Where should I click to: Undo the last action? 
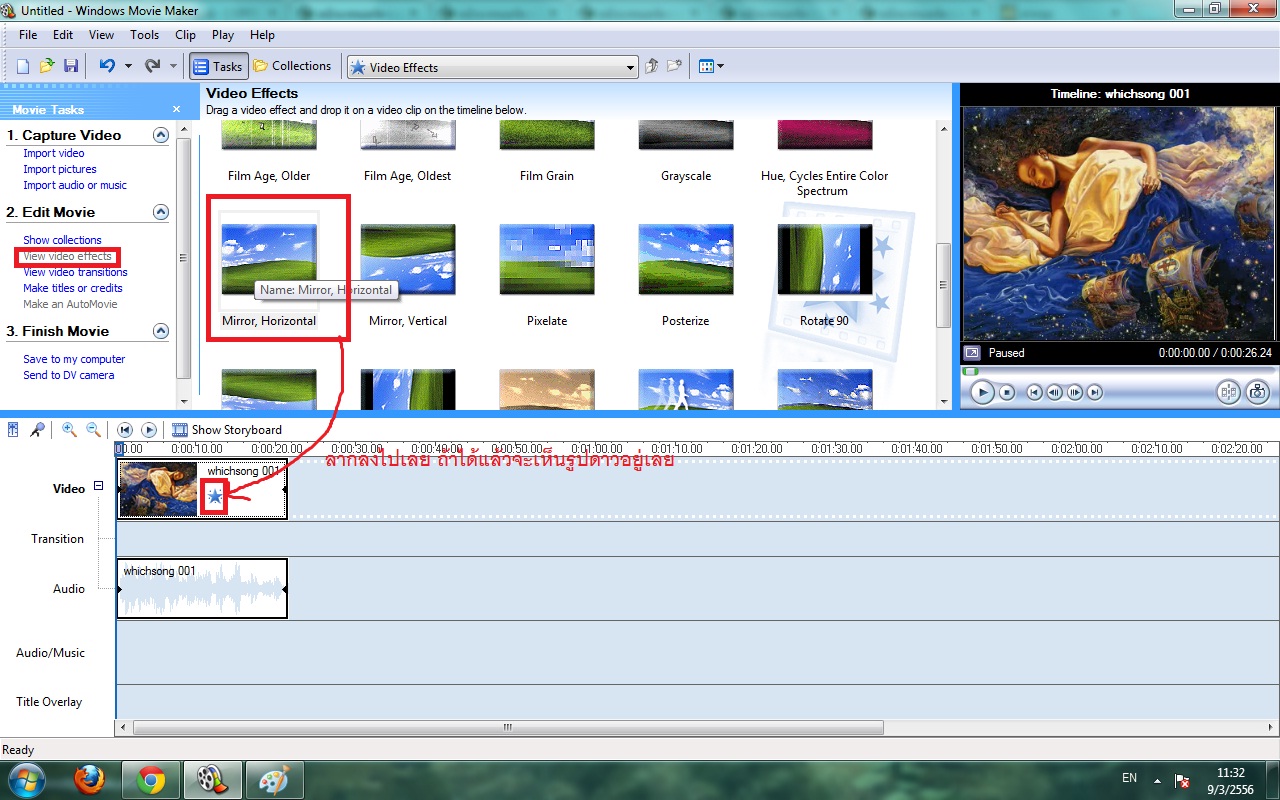coord(107,66)
